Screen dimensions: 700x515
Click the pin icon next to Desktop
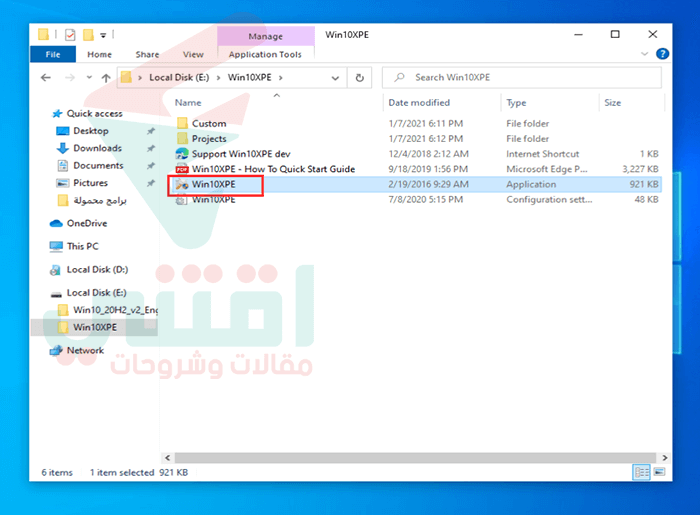(151, 131)
